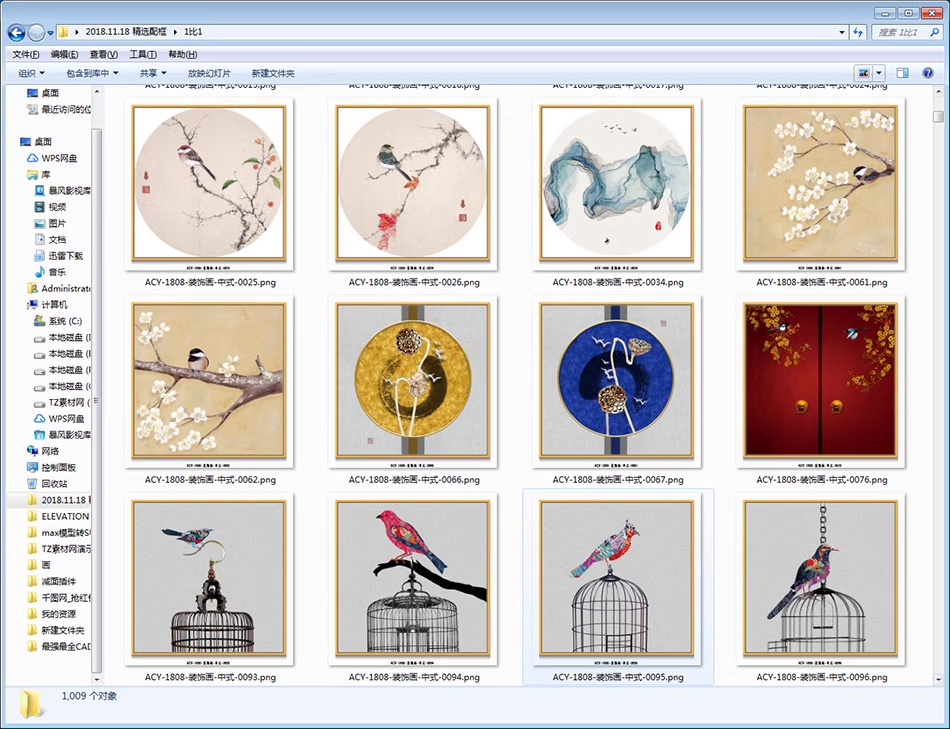Click the refresh button beside address bar
This screenshot has height=729, width=950.
pos(857,32)
